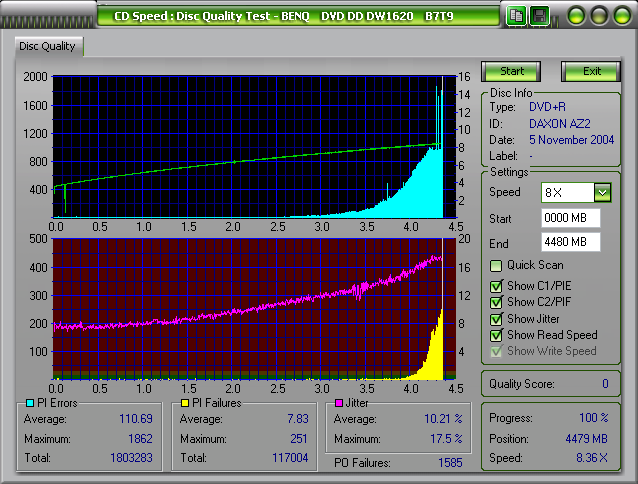Uncheck Show C2/PIF
The height and width of the screenshot is (484, 638).
(x=496, y=303)
